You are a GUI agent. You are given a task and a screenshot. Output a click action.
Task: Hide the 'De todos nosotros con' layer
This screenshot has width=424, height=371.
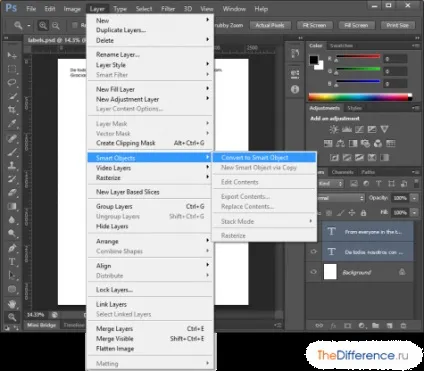pos(313,252)
